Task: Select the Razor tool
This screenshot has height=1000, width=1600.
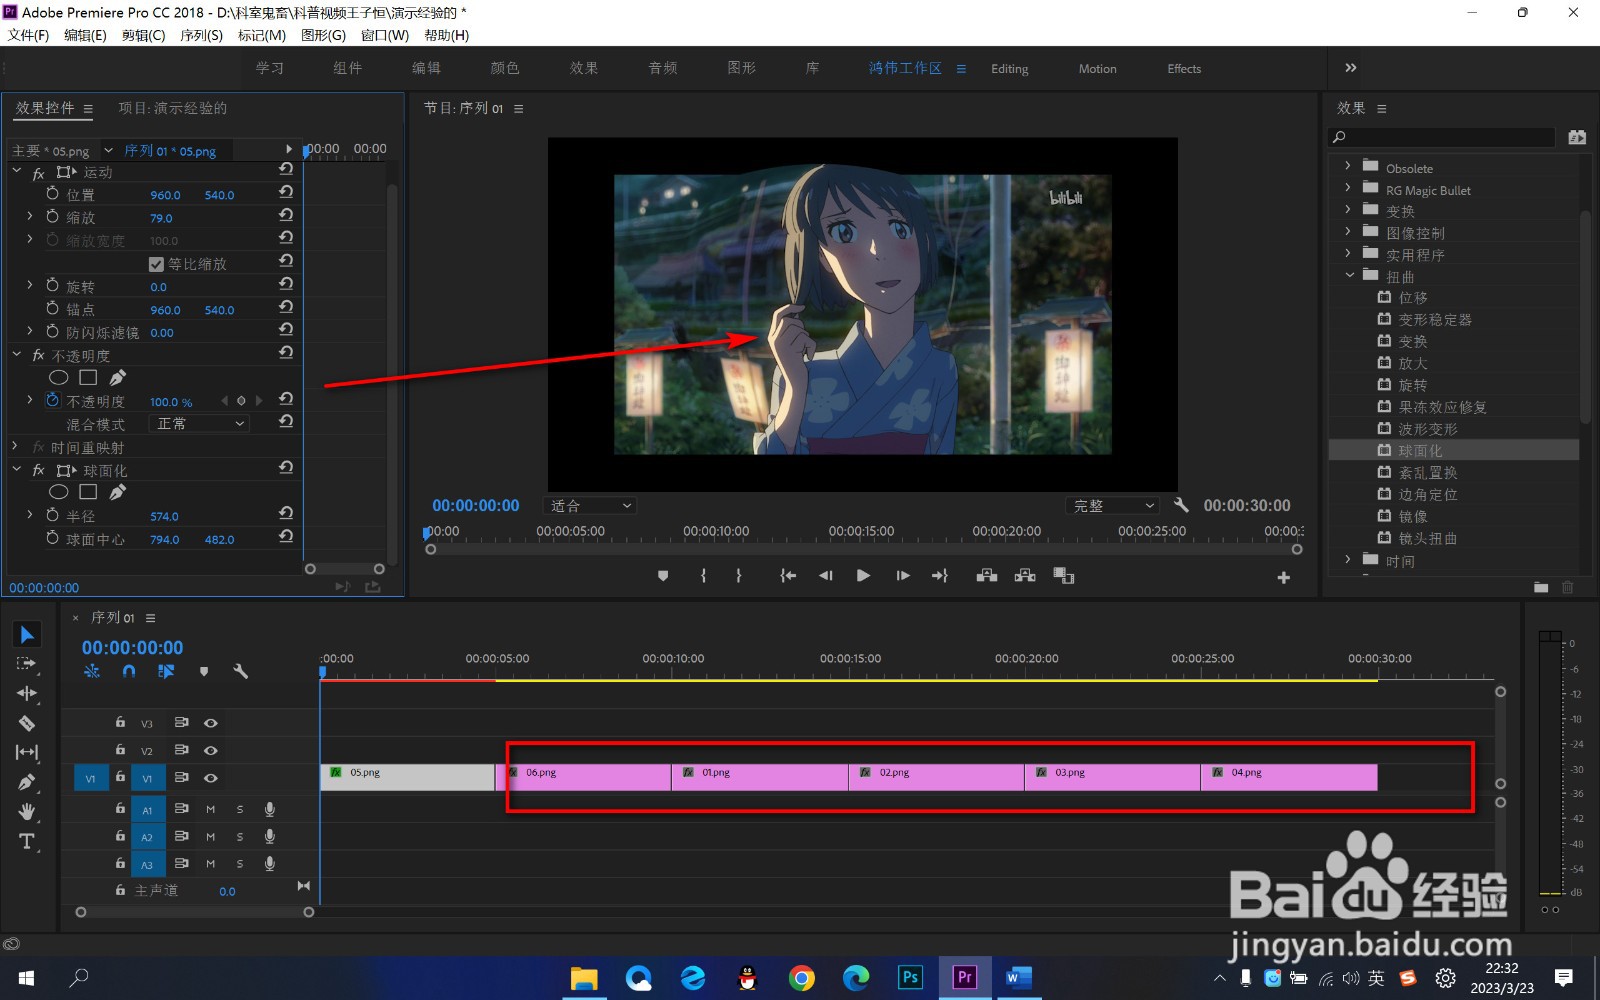Action: (27, 723)
